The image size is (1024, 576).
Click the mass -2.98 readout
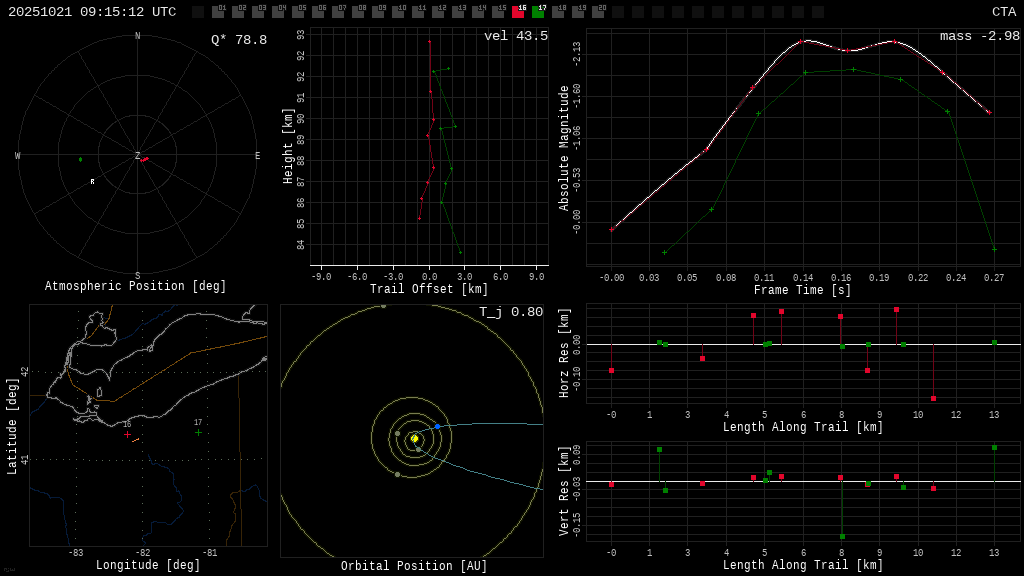tap(979, 36)
